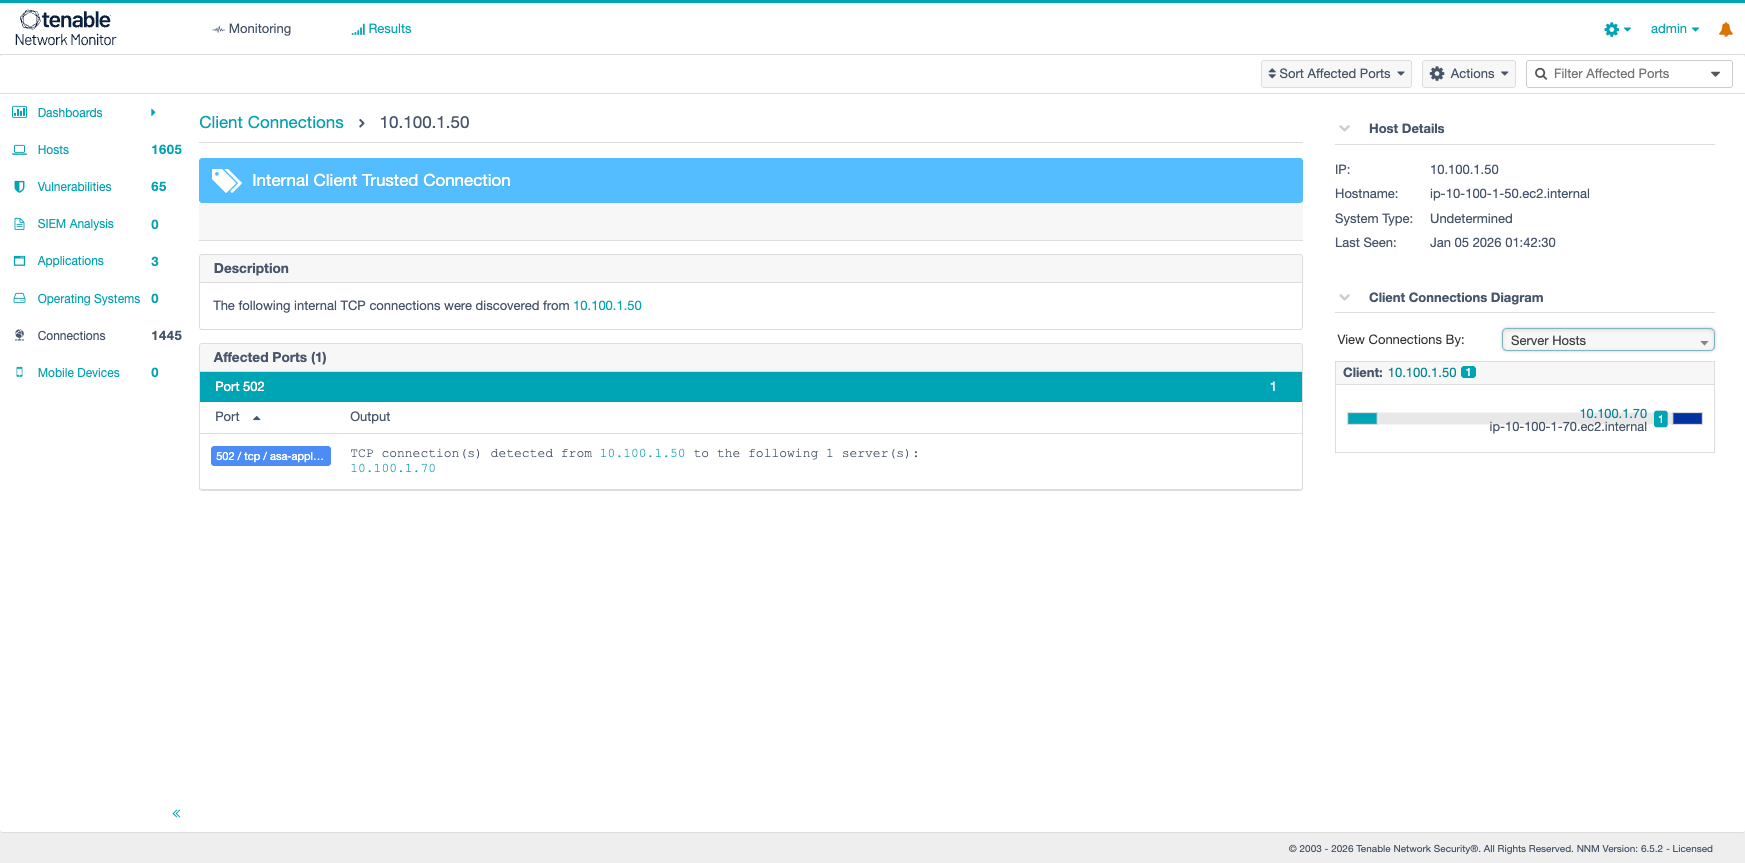
Task: Switch to the Monitoring tab
Action: click(252, 29)
